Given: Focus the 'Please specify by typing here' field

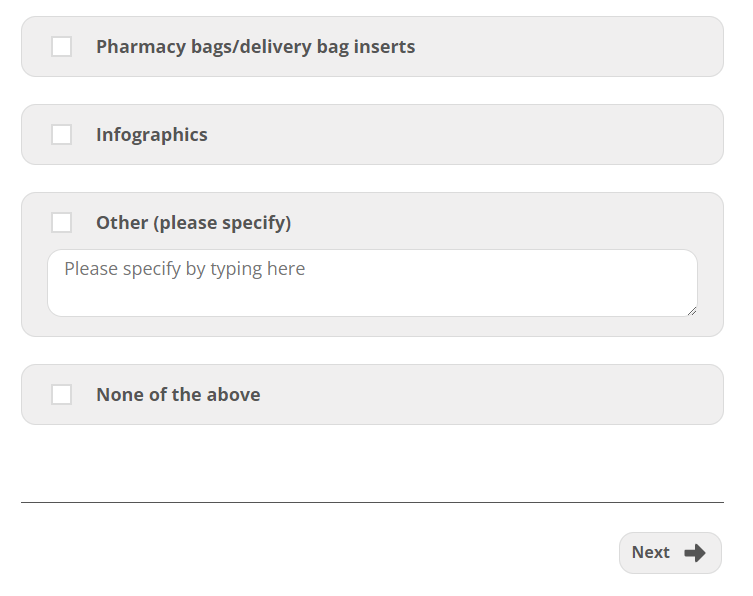Looking at the screenshot, I should [x=372, y=283].
